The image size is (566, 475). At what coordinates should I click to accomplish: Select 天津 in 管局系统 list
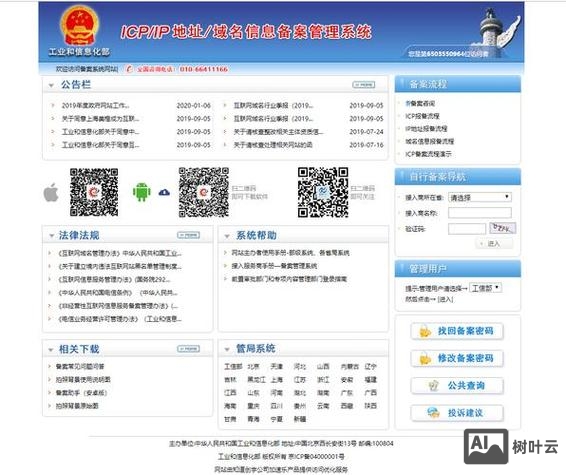pos(277,367)
